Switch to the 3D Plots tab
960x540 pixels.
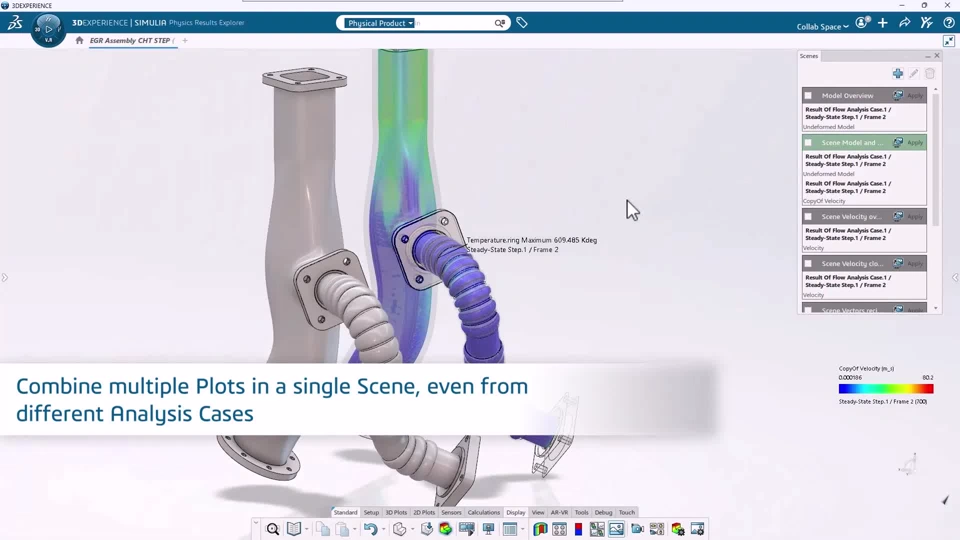[x=396, y=512]
